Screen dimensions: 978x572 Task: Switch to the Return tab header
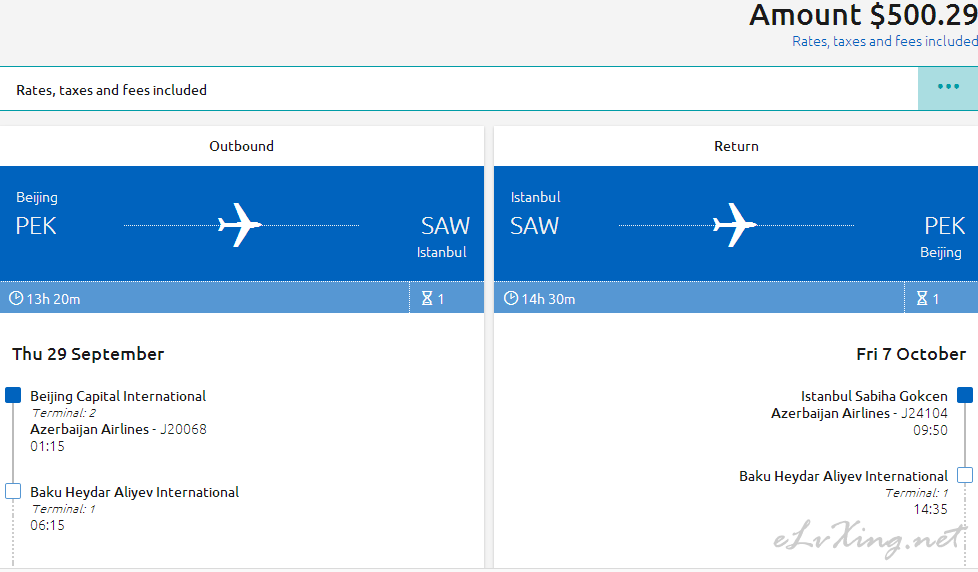click(736, 146)
